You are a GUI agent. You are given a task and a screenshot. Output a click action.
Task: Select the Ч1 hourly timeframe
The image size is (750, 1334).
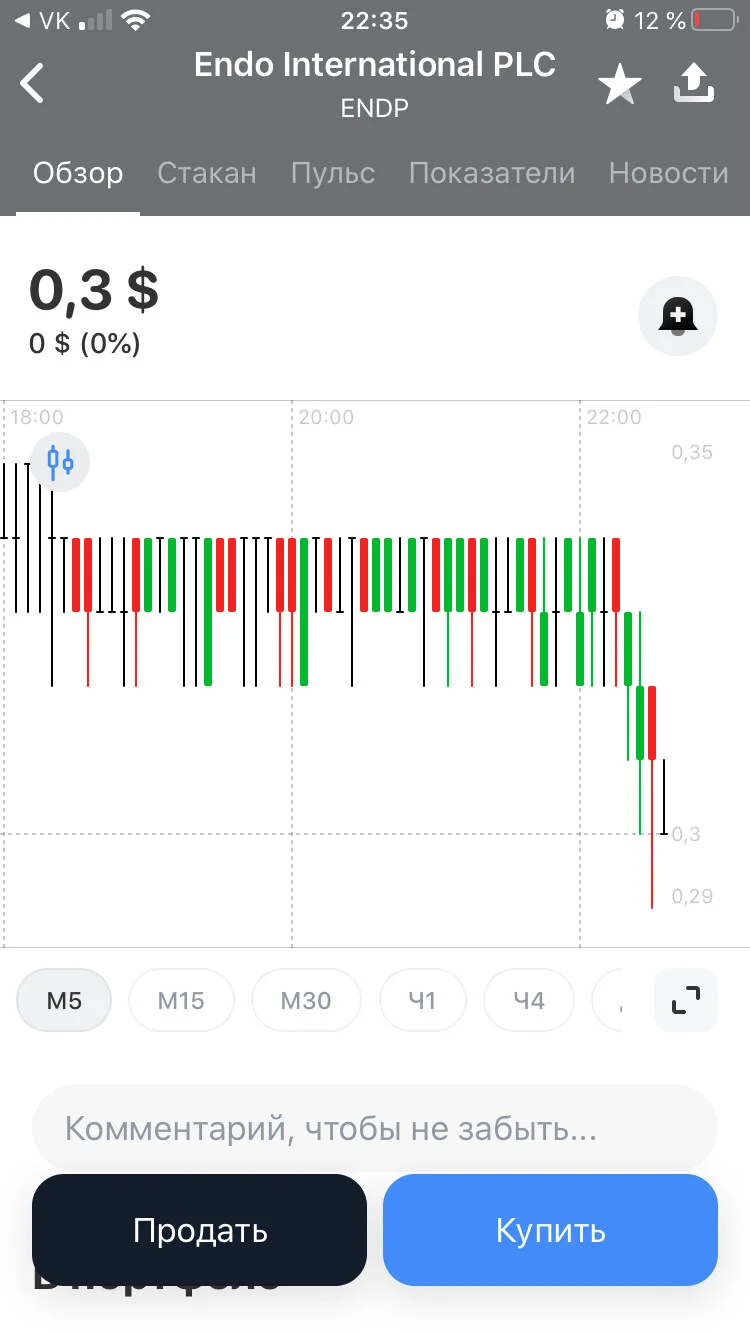pos(423,1000)
